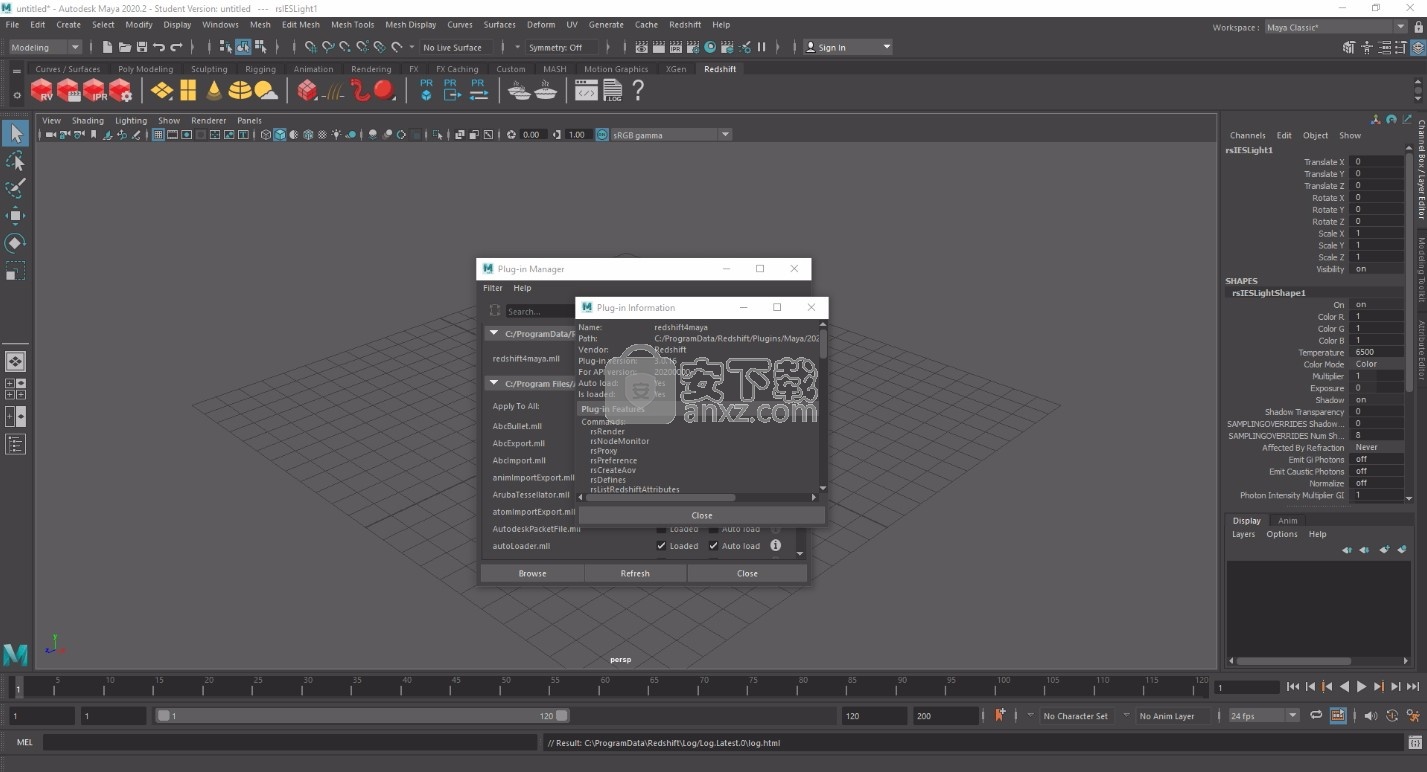Viewport: 1427px width, 772px height.
Task: Open Mesh Tools menu
Action: tap(352, 24)
